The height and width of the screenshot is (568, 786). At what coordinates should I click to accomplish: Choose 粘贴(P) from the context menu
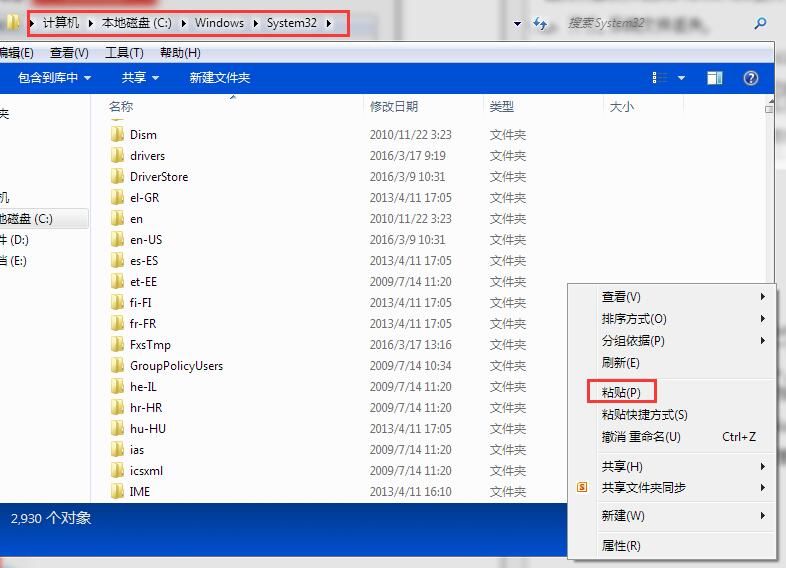tap(621, 392)
